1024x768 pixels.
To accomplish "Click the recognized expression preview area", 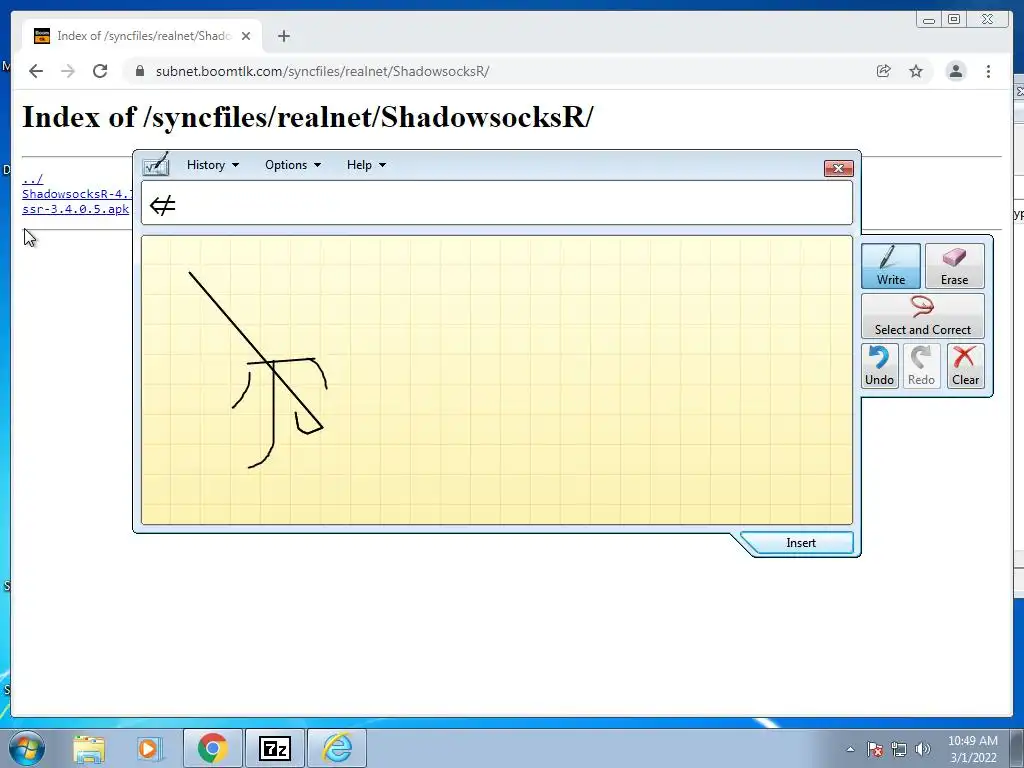I will click(497, 203).
